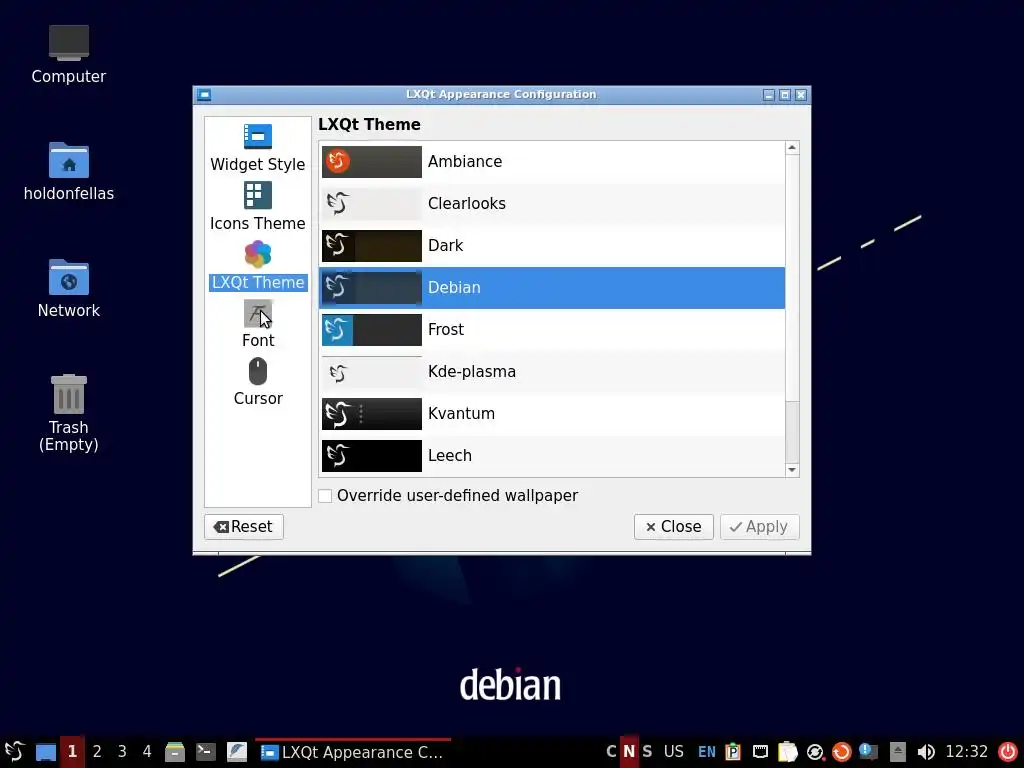The height and width of the screenshot is (768, 1024).
Task: Click the Close button
Action: (673, 526)
